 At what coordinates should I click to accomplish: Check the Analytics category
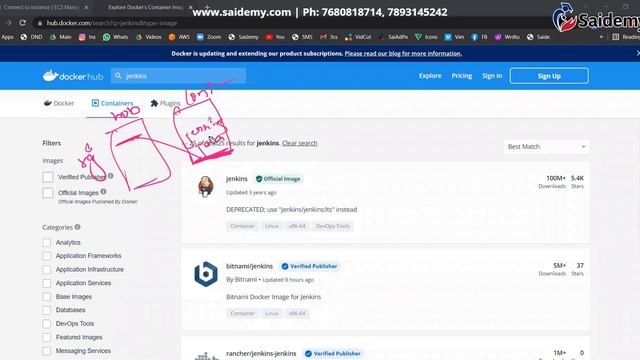click(47, 242)
